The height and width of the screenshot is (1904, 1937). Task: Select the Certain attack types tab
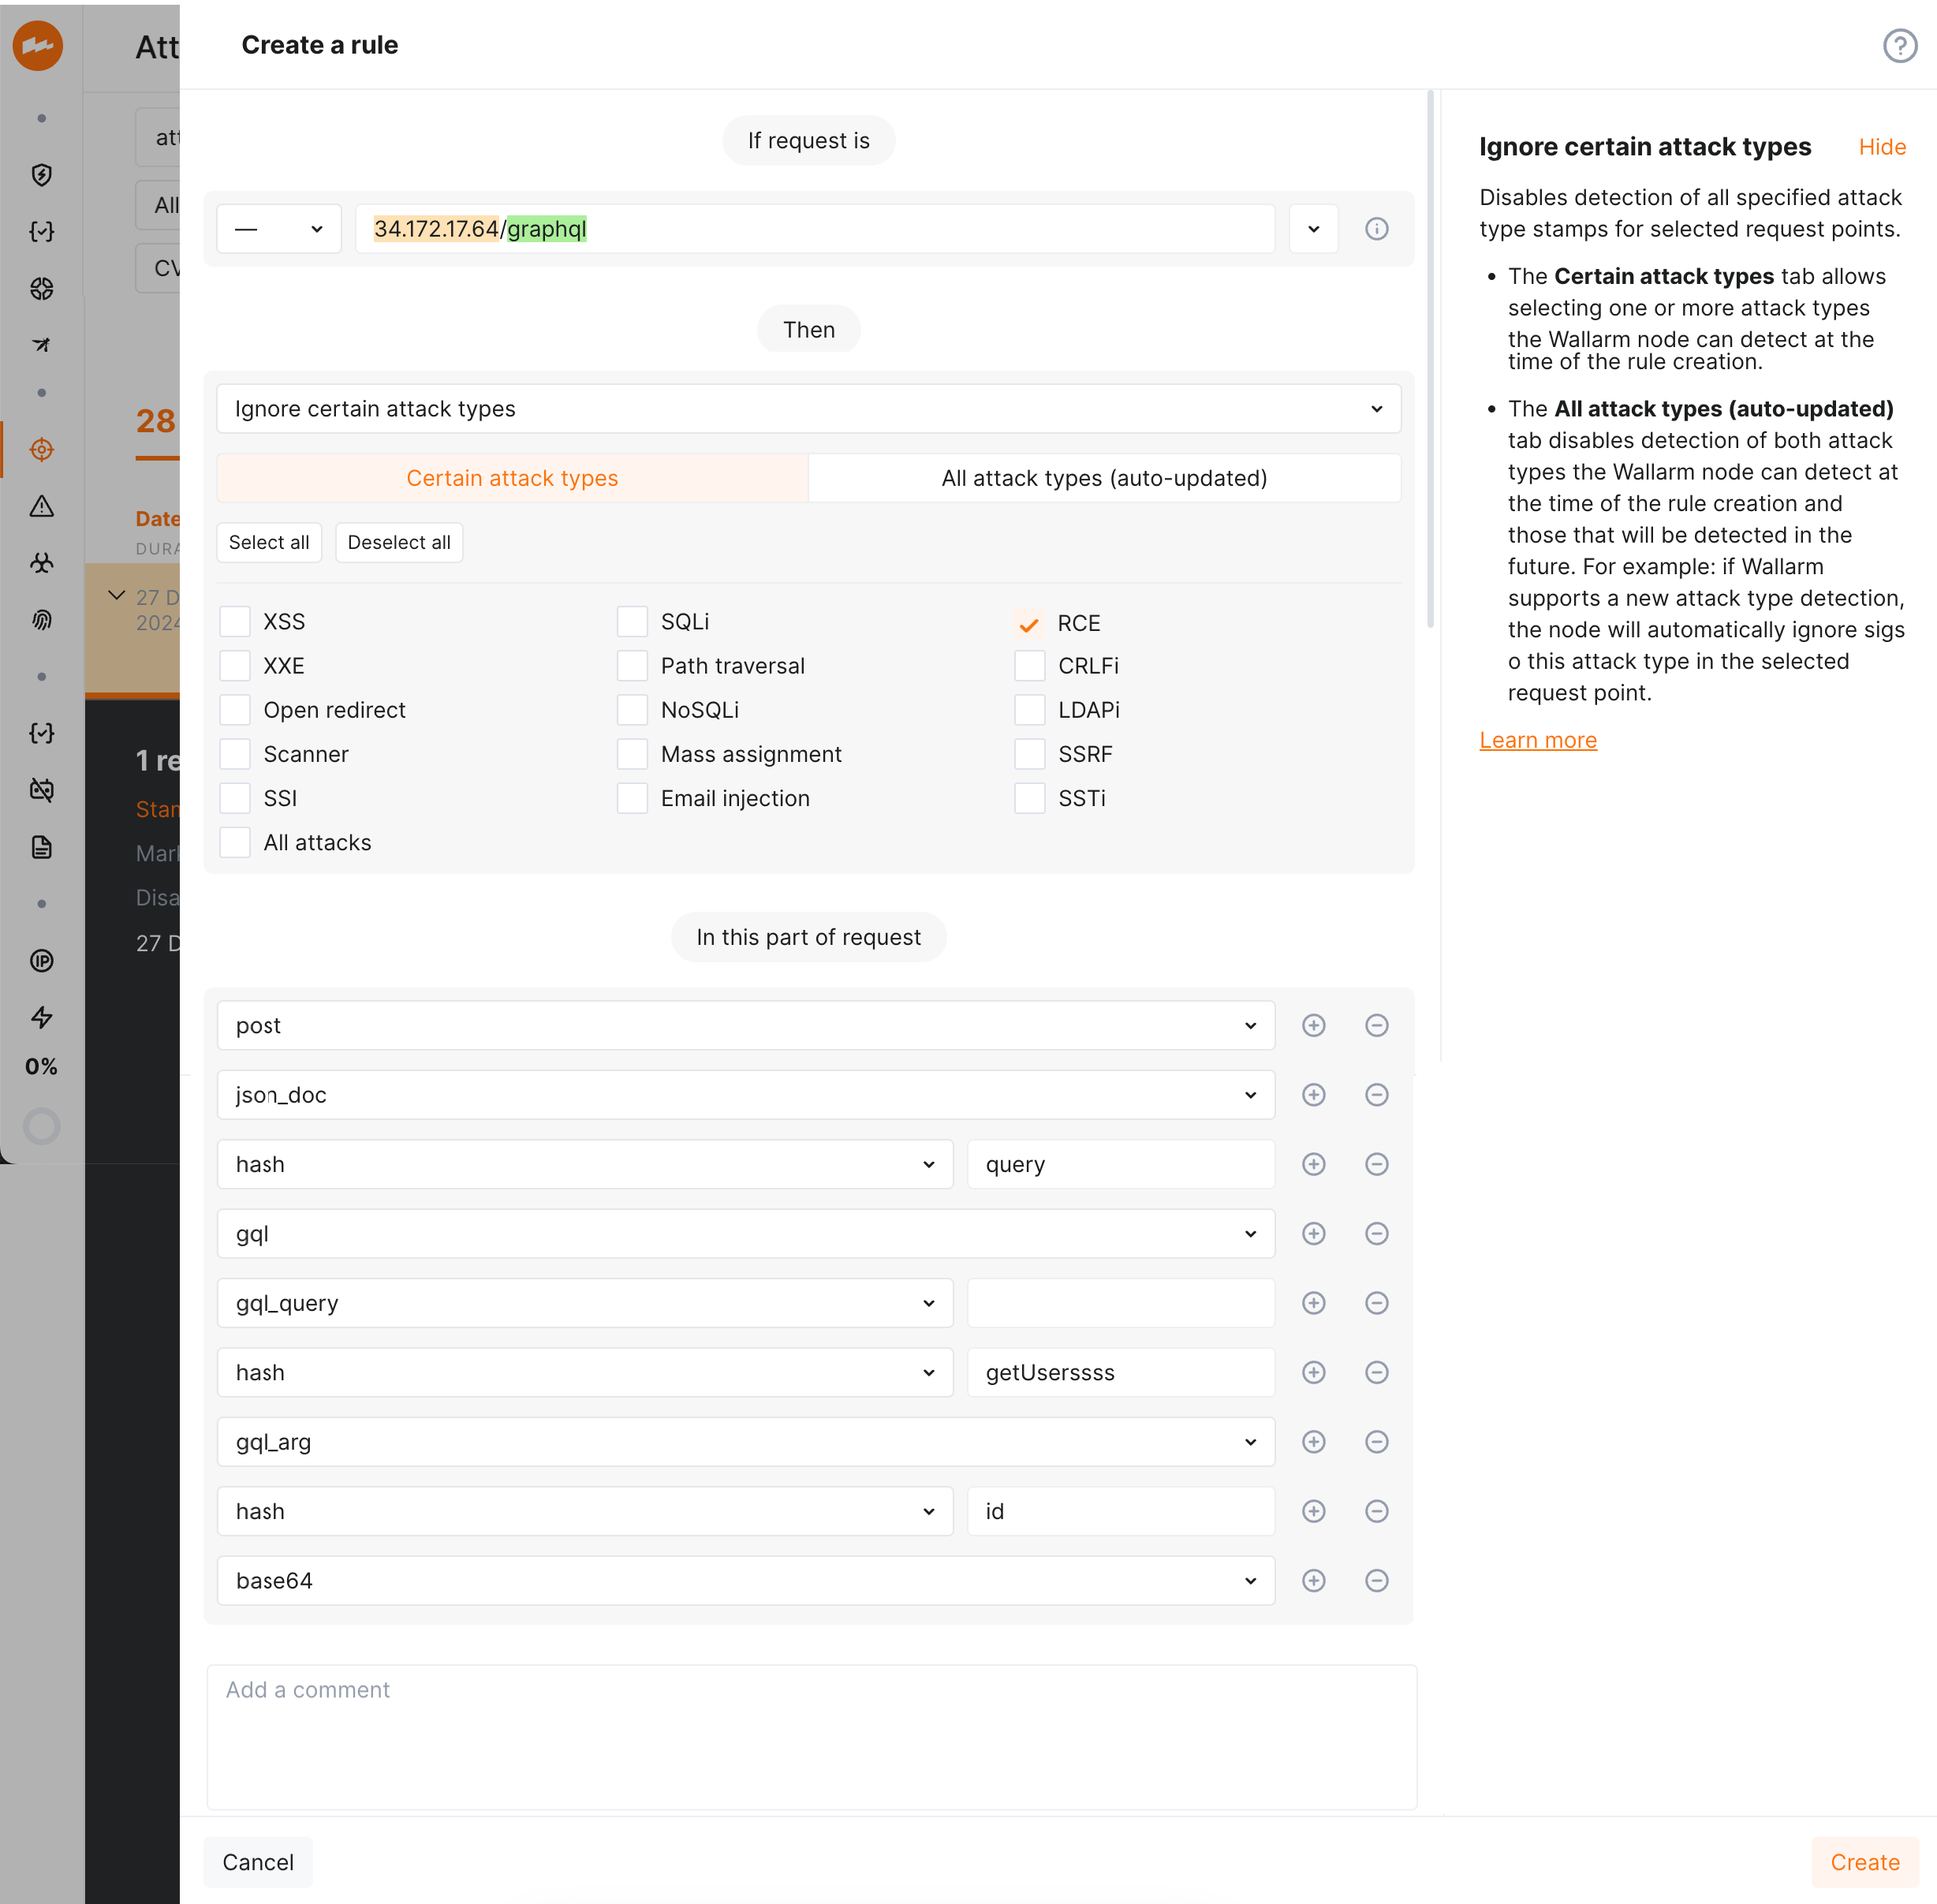point(512,478)
